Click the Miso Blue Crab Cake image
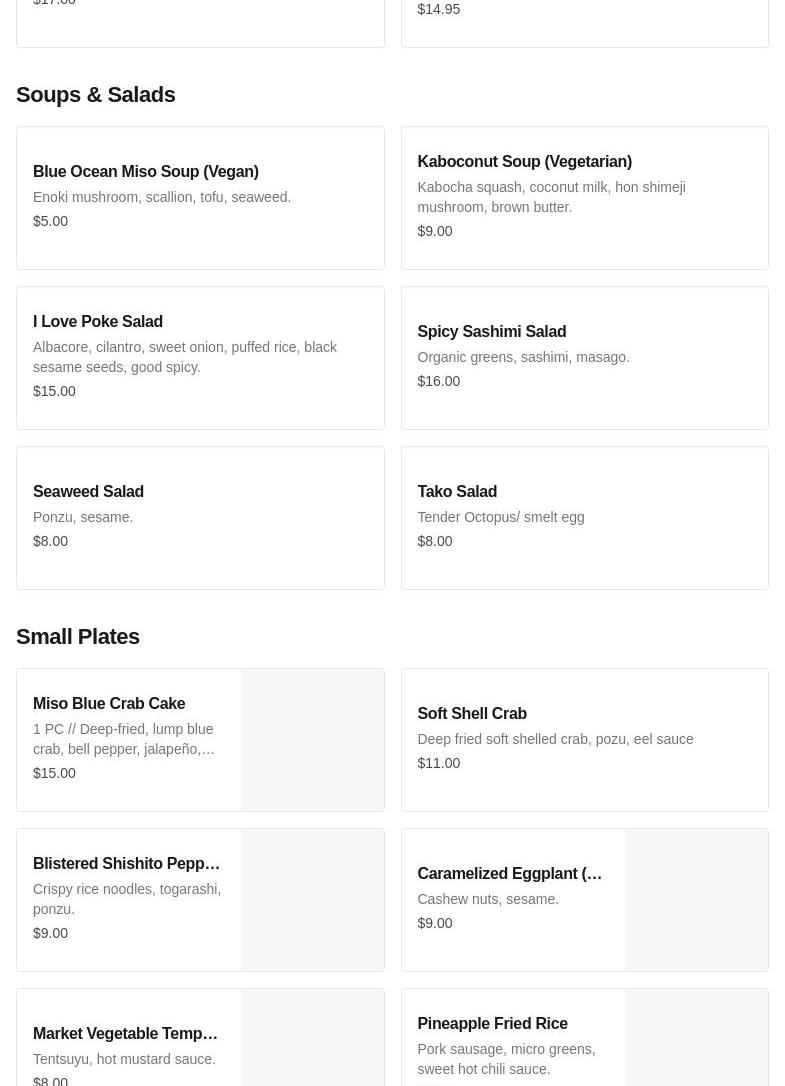This screenshot has height=1086, width=785. [313, 740]
